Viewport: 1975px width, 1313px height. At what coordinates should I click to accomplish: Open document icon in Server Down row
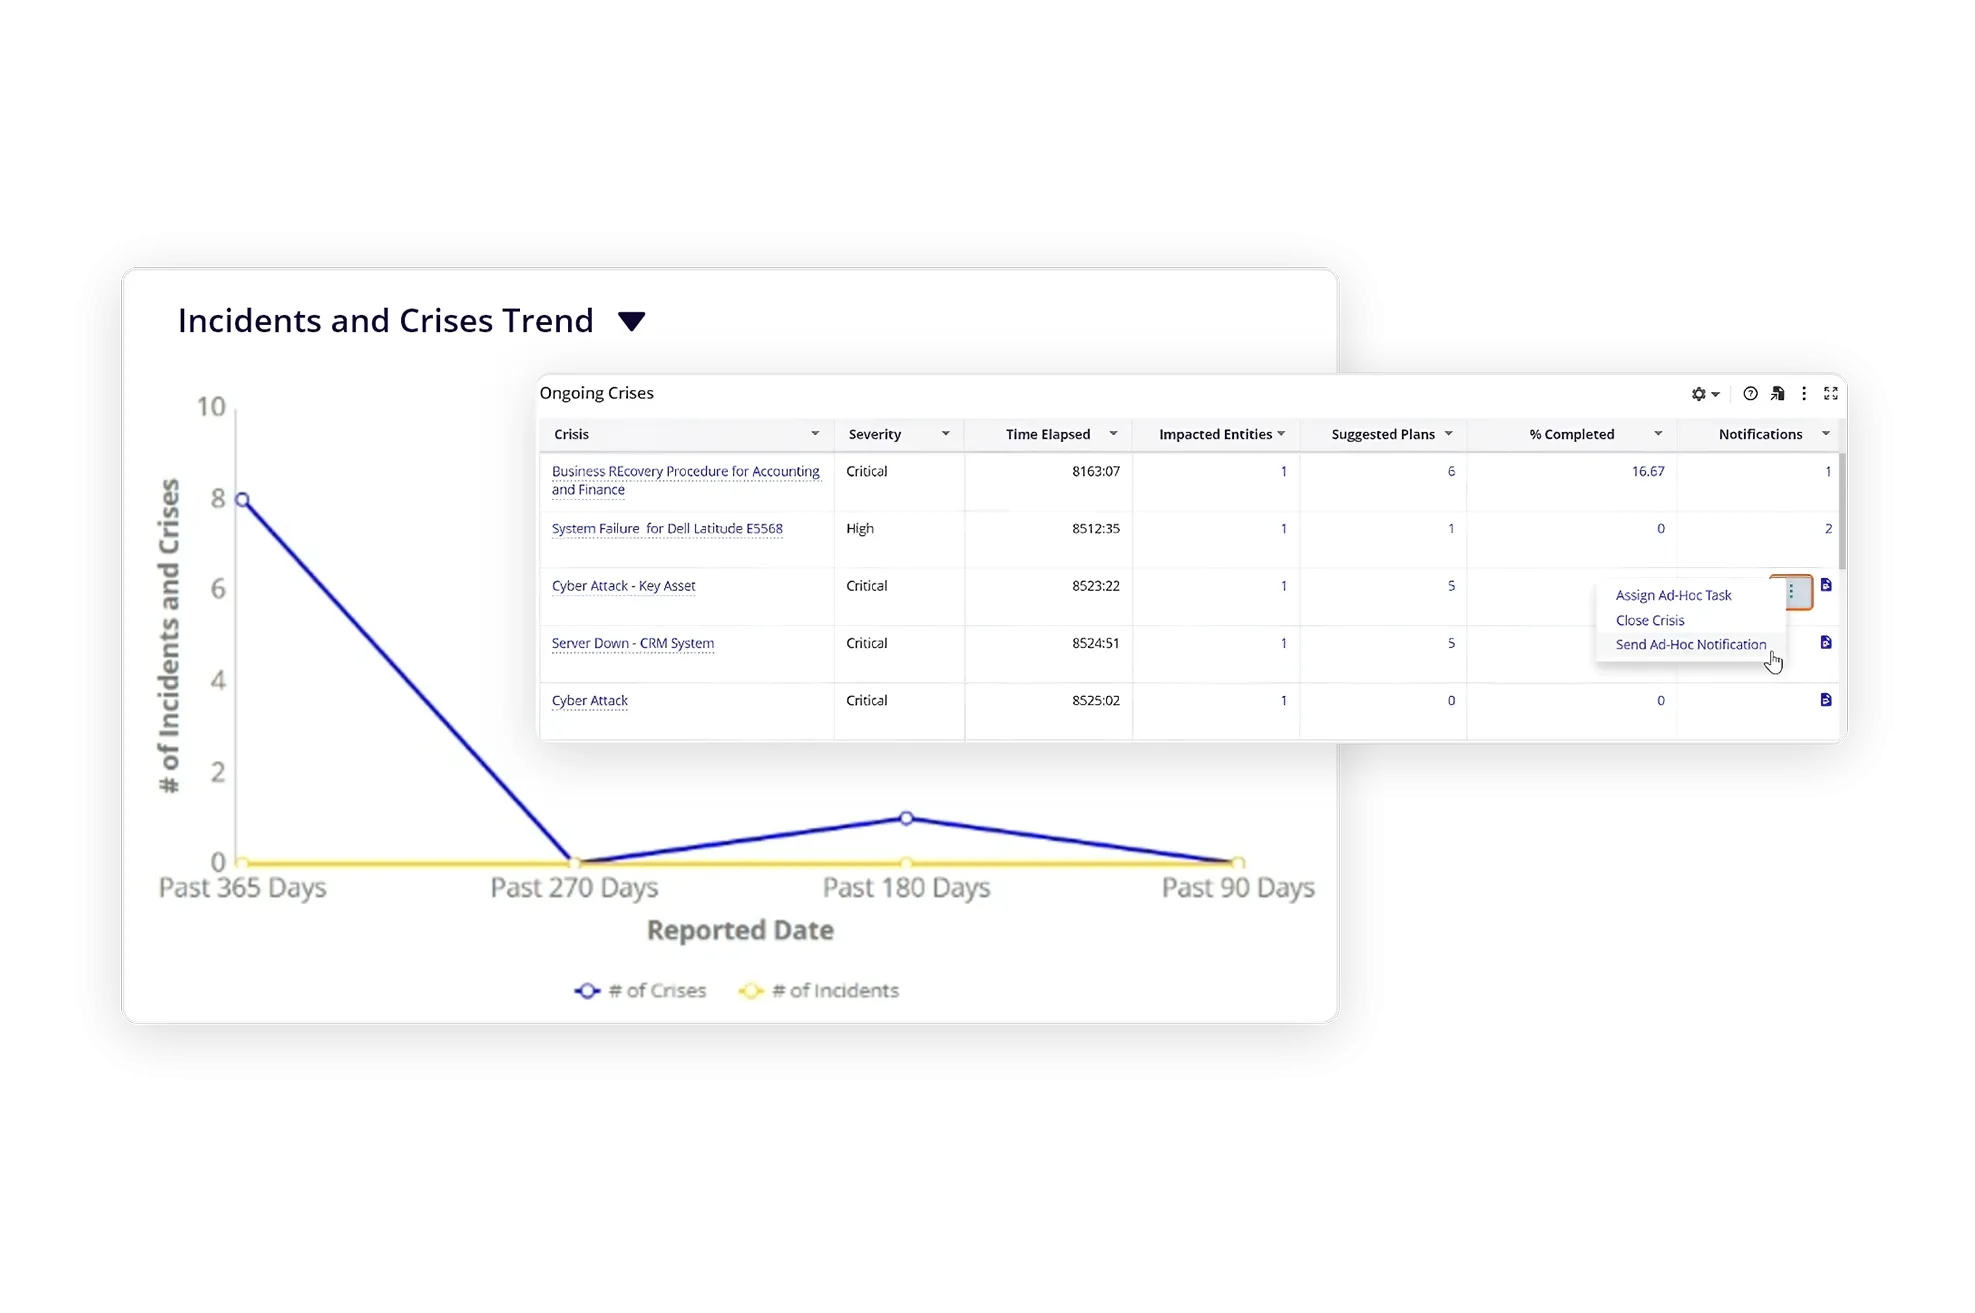(1826, 643)
